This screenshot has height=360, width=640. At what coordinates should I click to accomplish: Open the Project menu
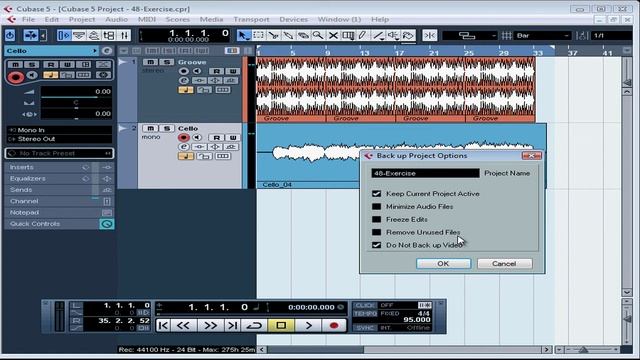(82, 19)
